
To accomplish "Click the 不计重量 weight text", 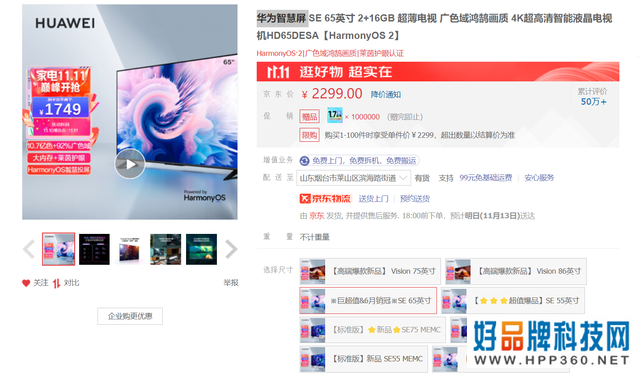I will pos(314,237).
